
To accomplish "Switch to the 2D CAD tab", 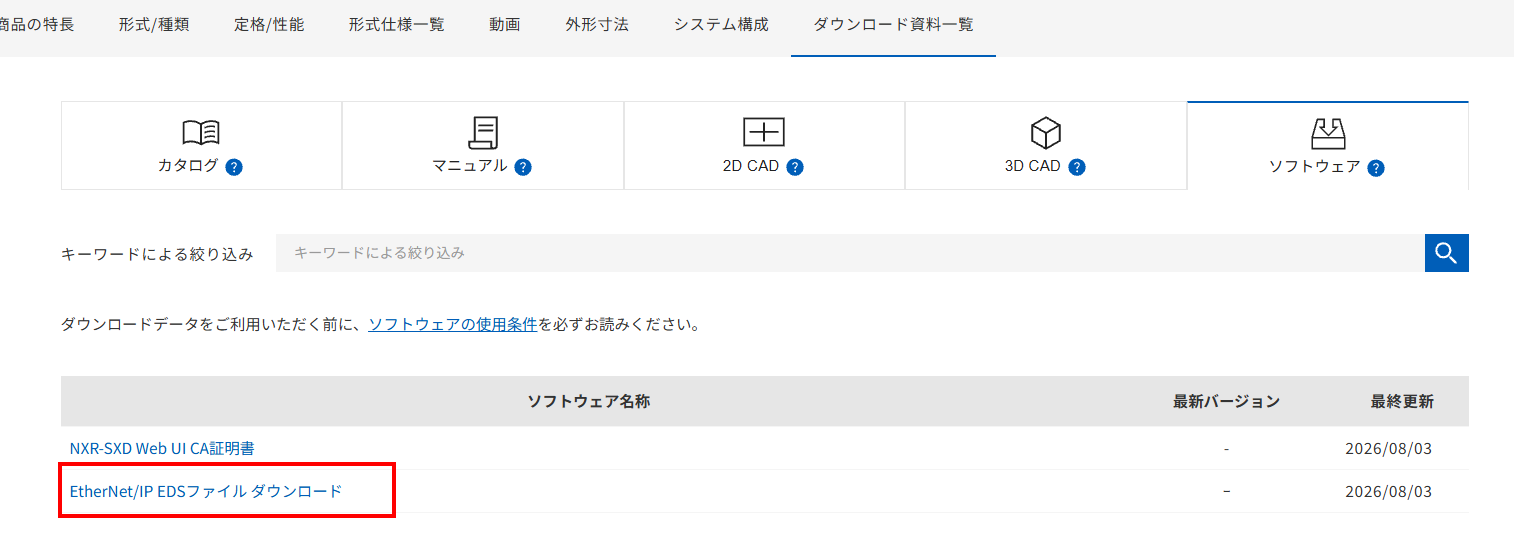I will coord(764,146).
